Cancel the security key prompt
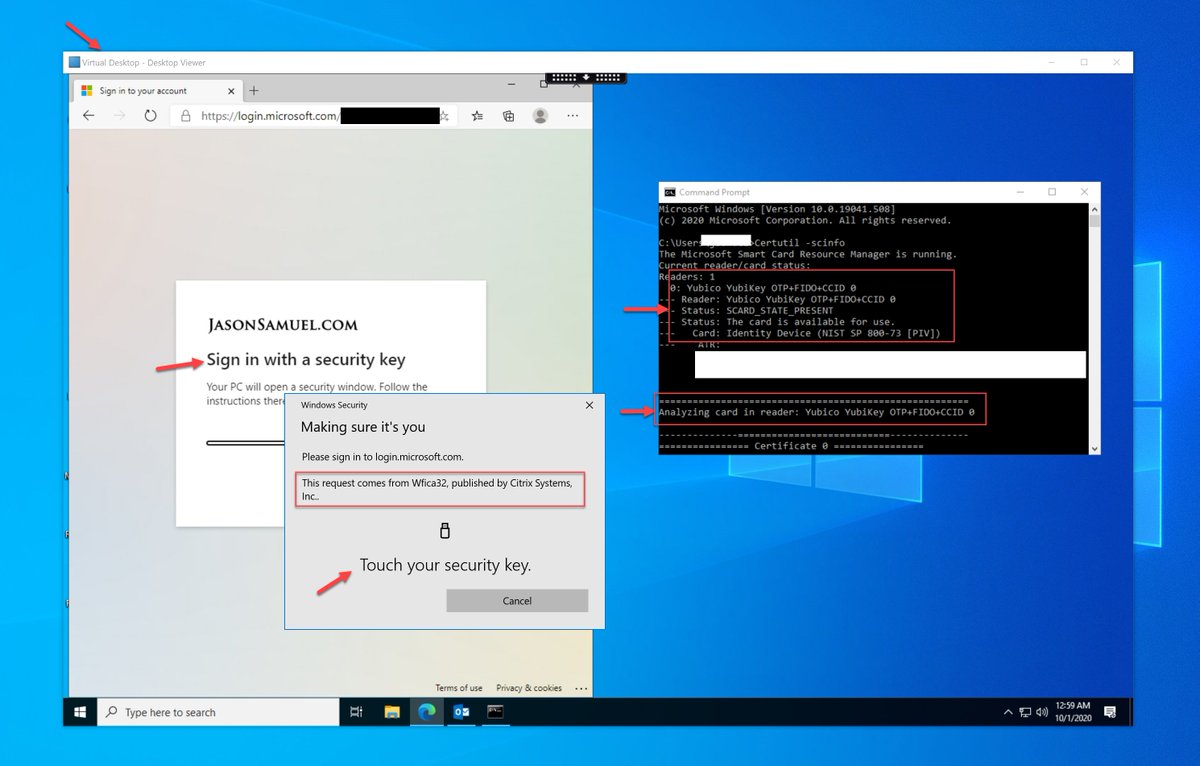Viewport: 1200px width, 766px height. 517,600
